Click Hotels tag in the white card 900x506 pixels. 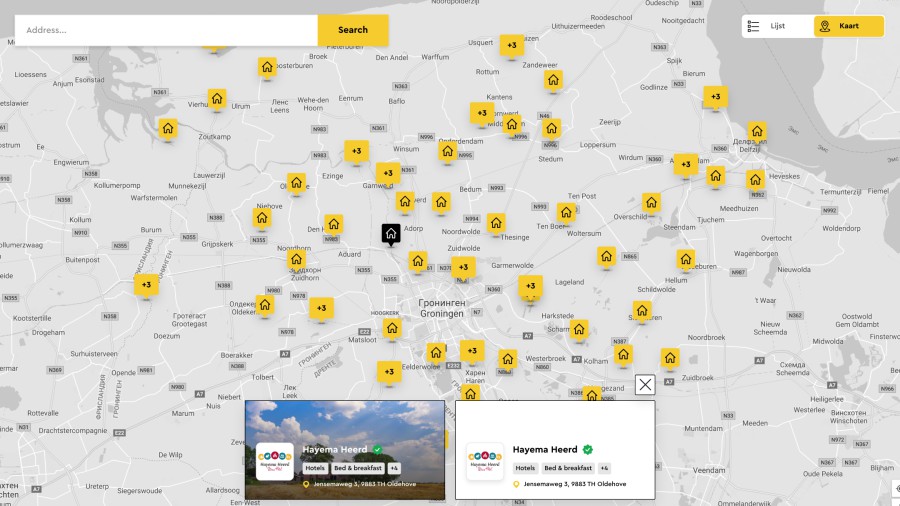click(x=525, y=468)
